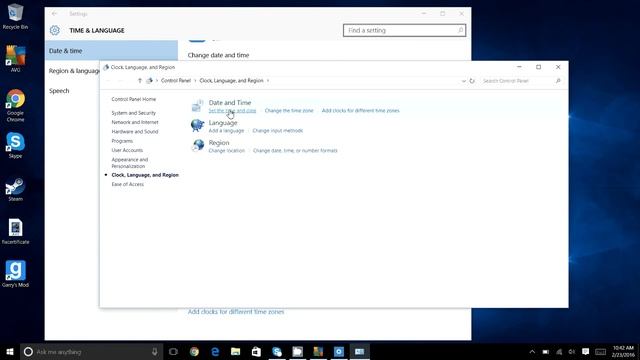Expand the Clock, Language, and Region breadcrumb arrow

click(268, 81)
